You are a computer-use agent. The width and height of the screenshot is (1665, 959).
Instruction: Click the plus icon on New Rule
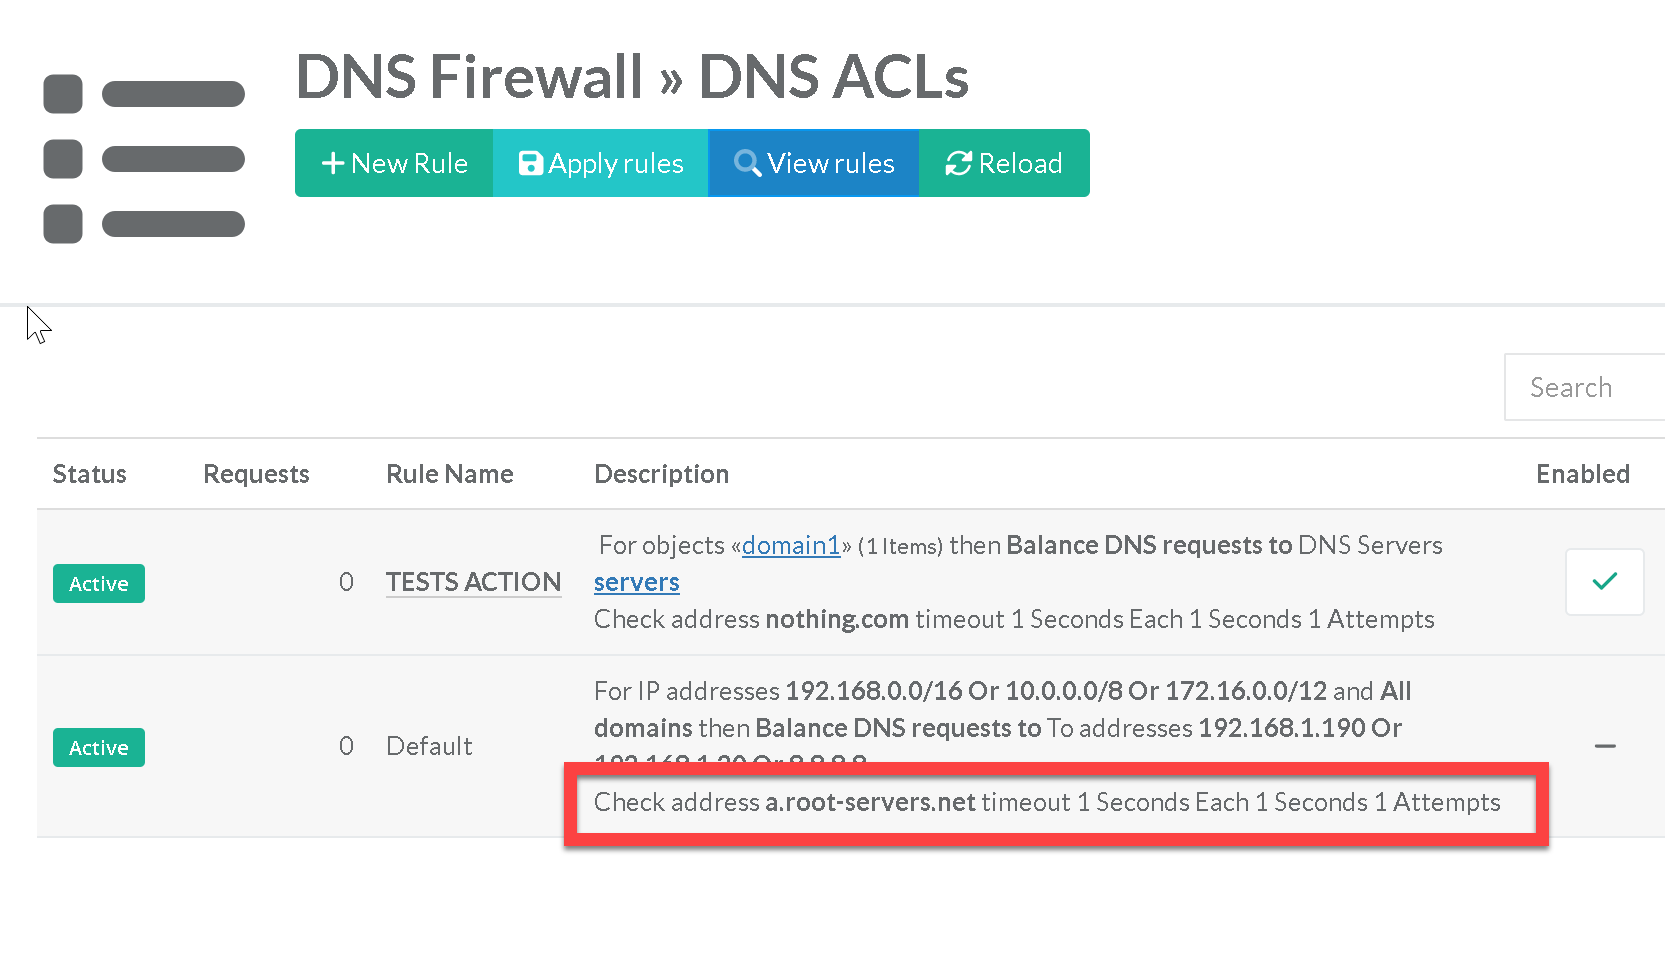333,163
